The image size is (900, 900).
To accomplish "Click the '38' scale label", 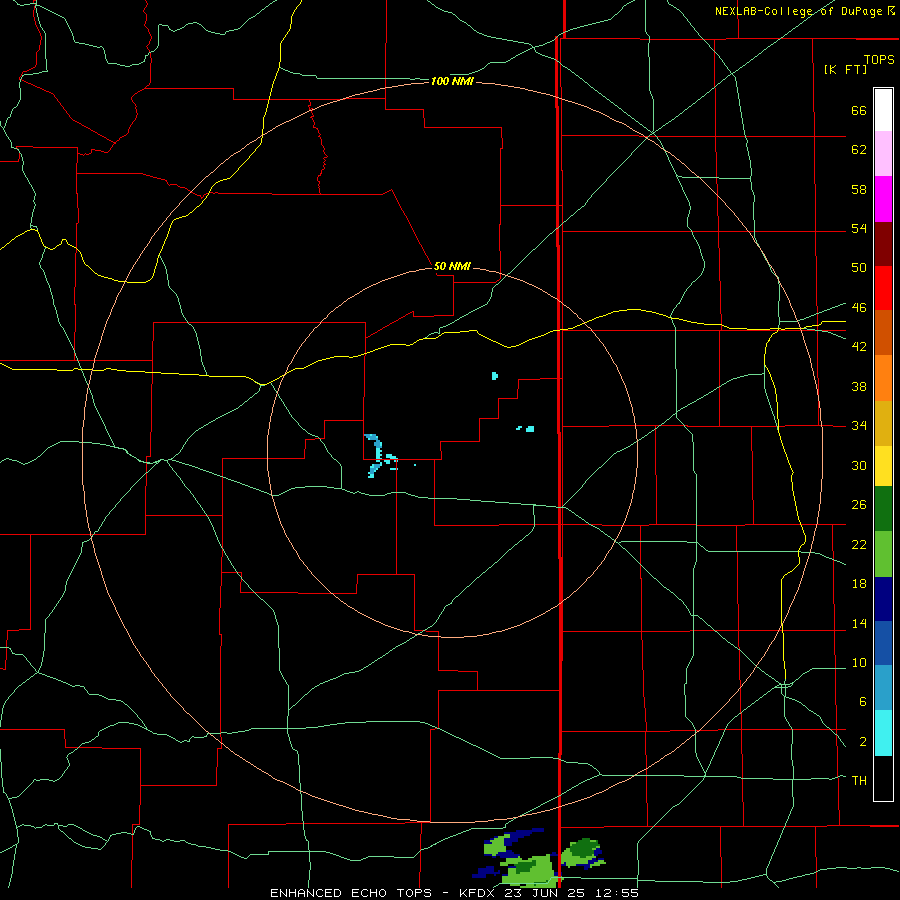I will [859, 386].
